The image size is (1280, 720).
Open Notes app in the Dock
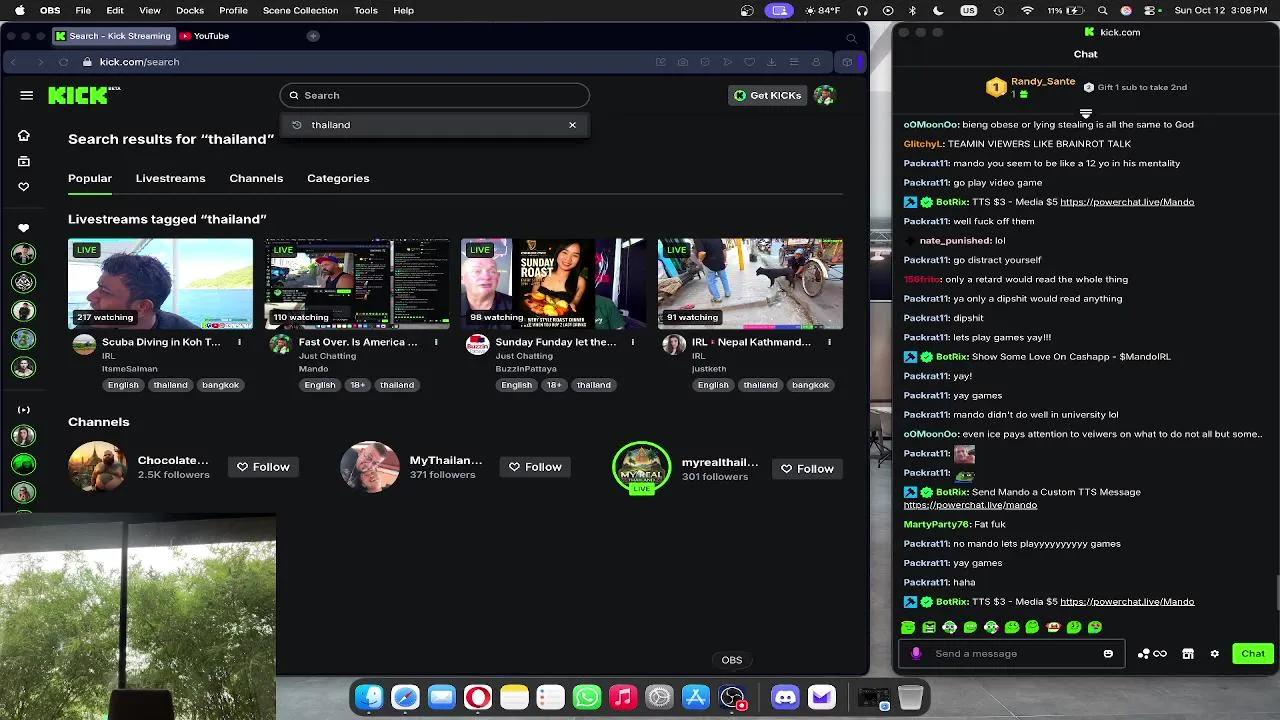[x=514, y=697]
